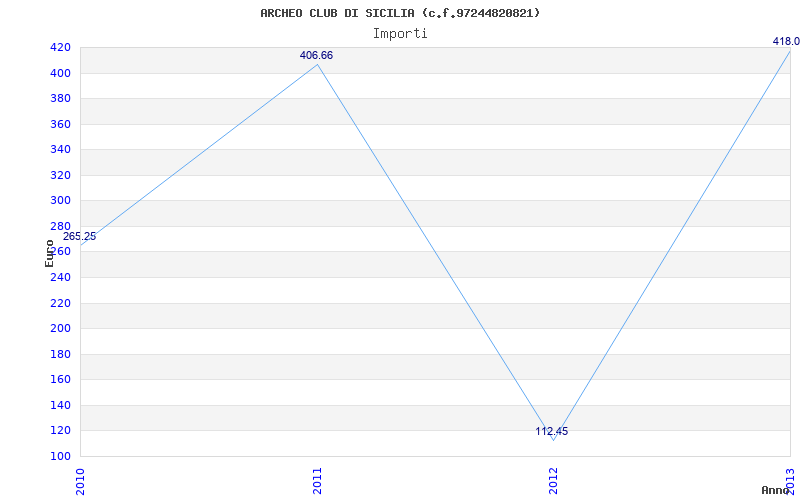This screenshot has height=500, width=800.
Task: Click the 140 y-axis tick label
Action: (60, 406)
